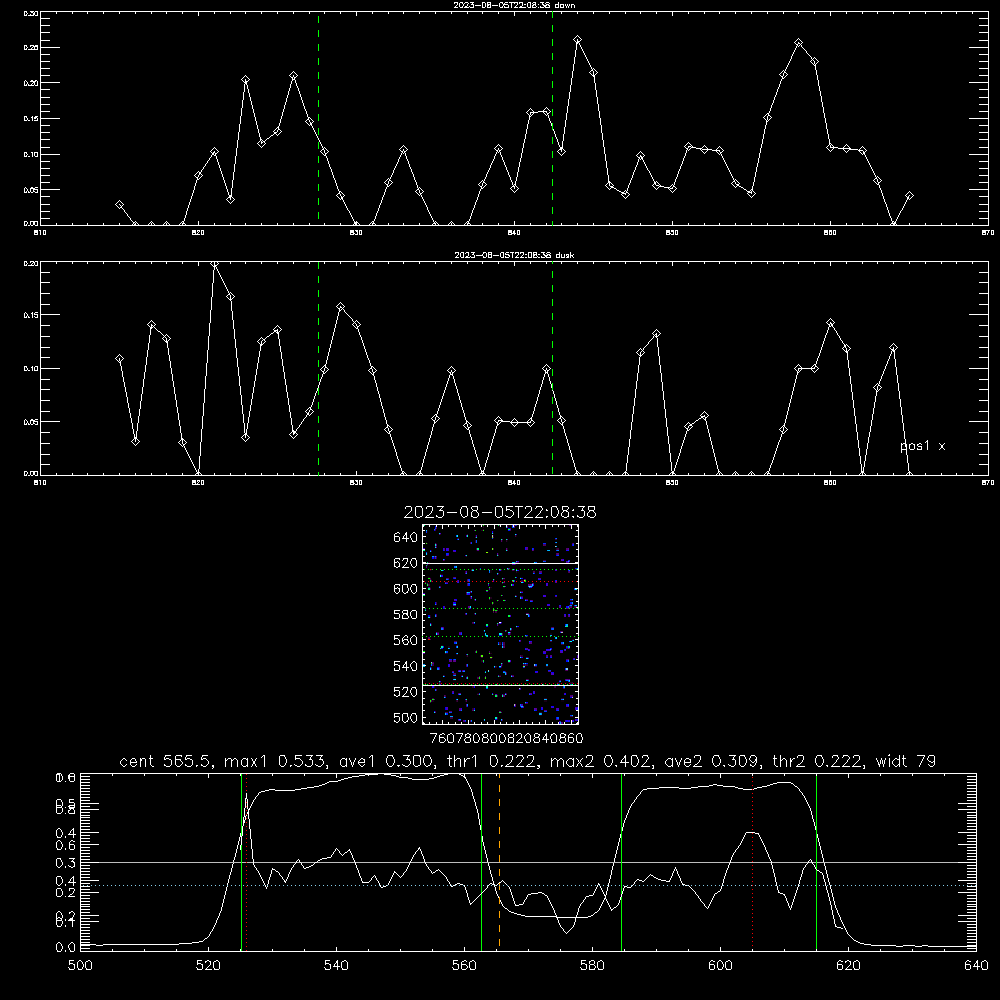Image resolution: width=1000 pixels, height=1000 pixels.
Task: Click the 'max2 0.402' value
Action: (x=599, y=761)
